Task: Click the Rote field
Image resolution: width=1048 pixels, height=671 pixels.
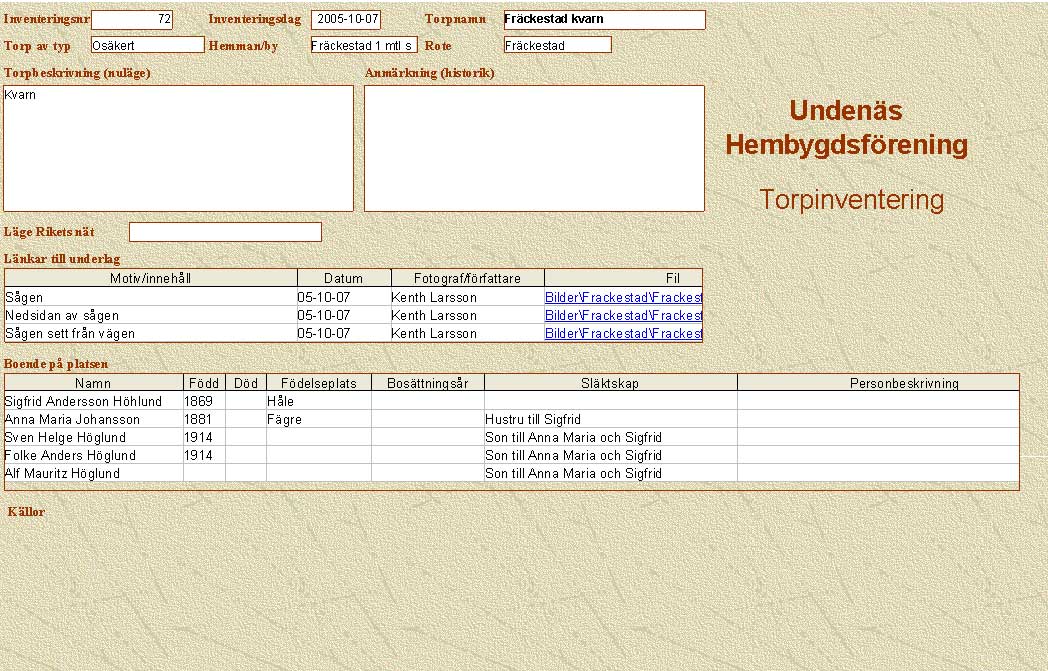Action: [x=557, y=45]
